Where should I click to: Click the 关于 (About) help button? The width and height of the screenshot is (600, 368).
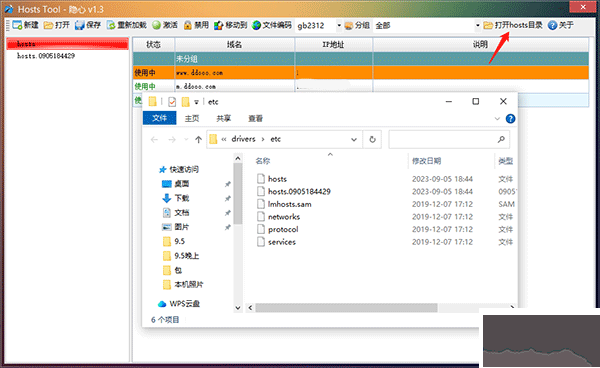click(x=561, y=25)
